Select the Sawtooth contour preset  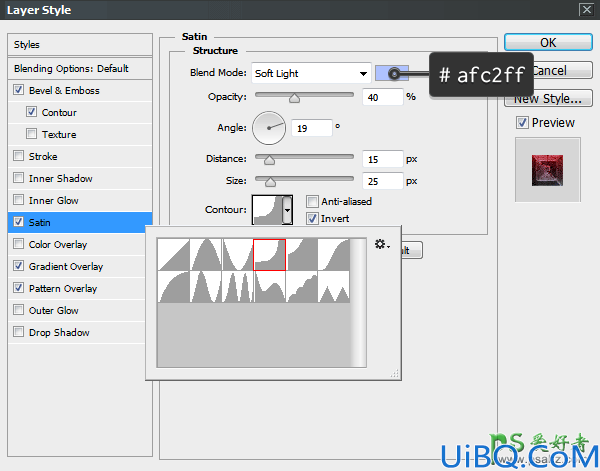334,287
